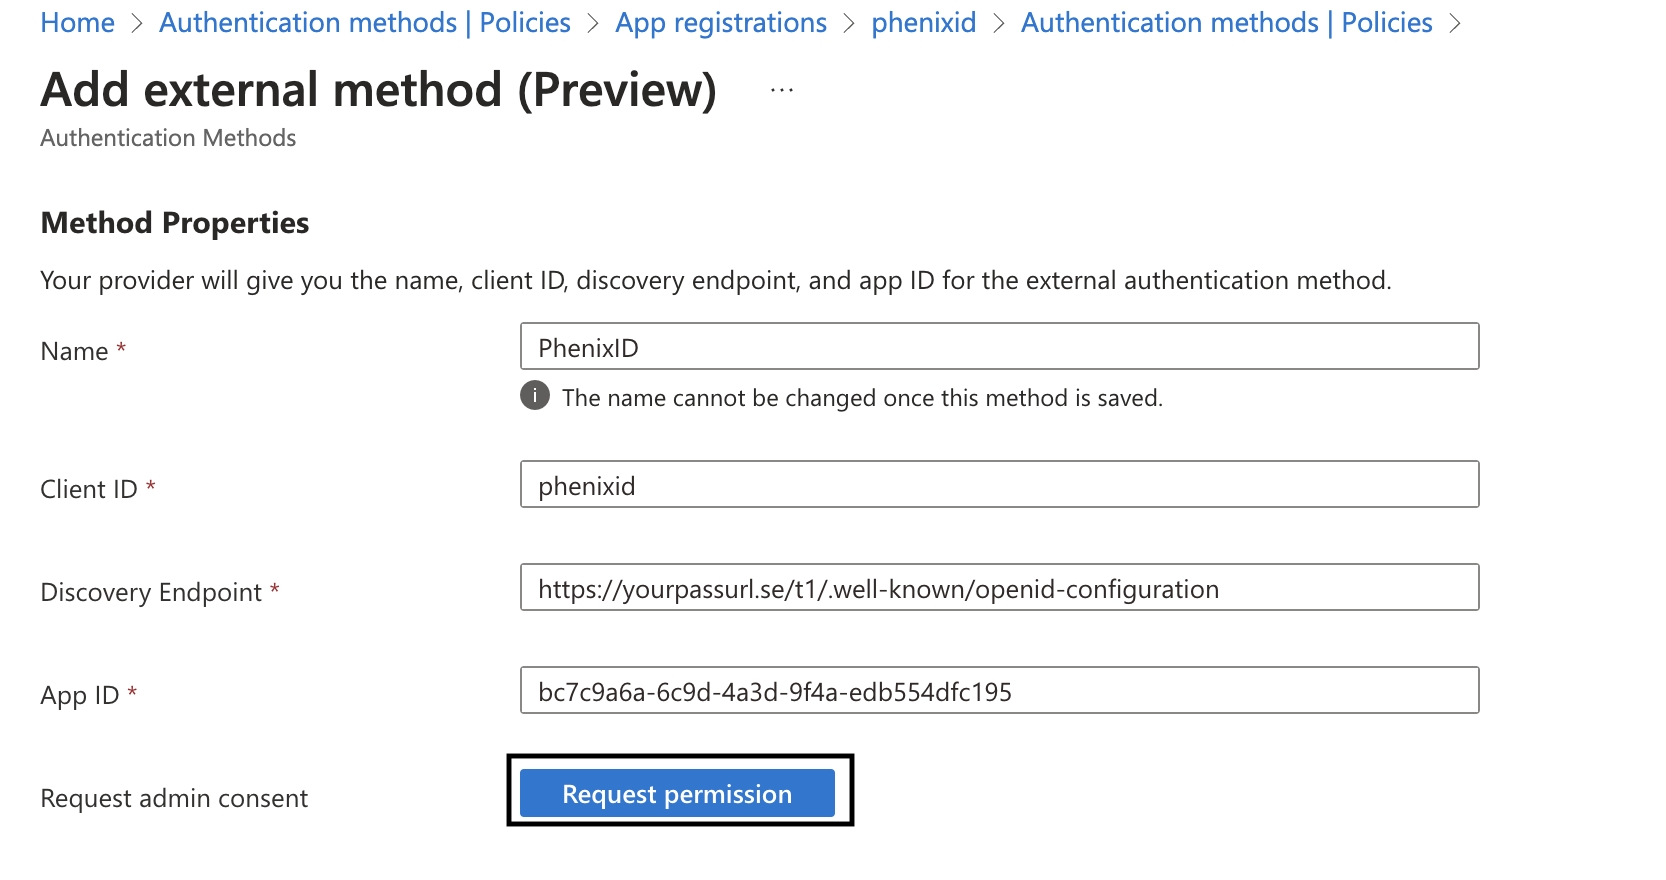Viewport: 1666px width, 880px height.
Task: Click 'The name cannot be changed' notice text
Action: click(x=862, y=398)
